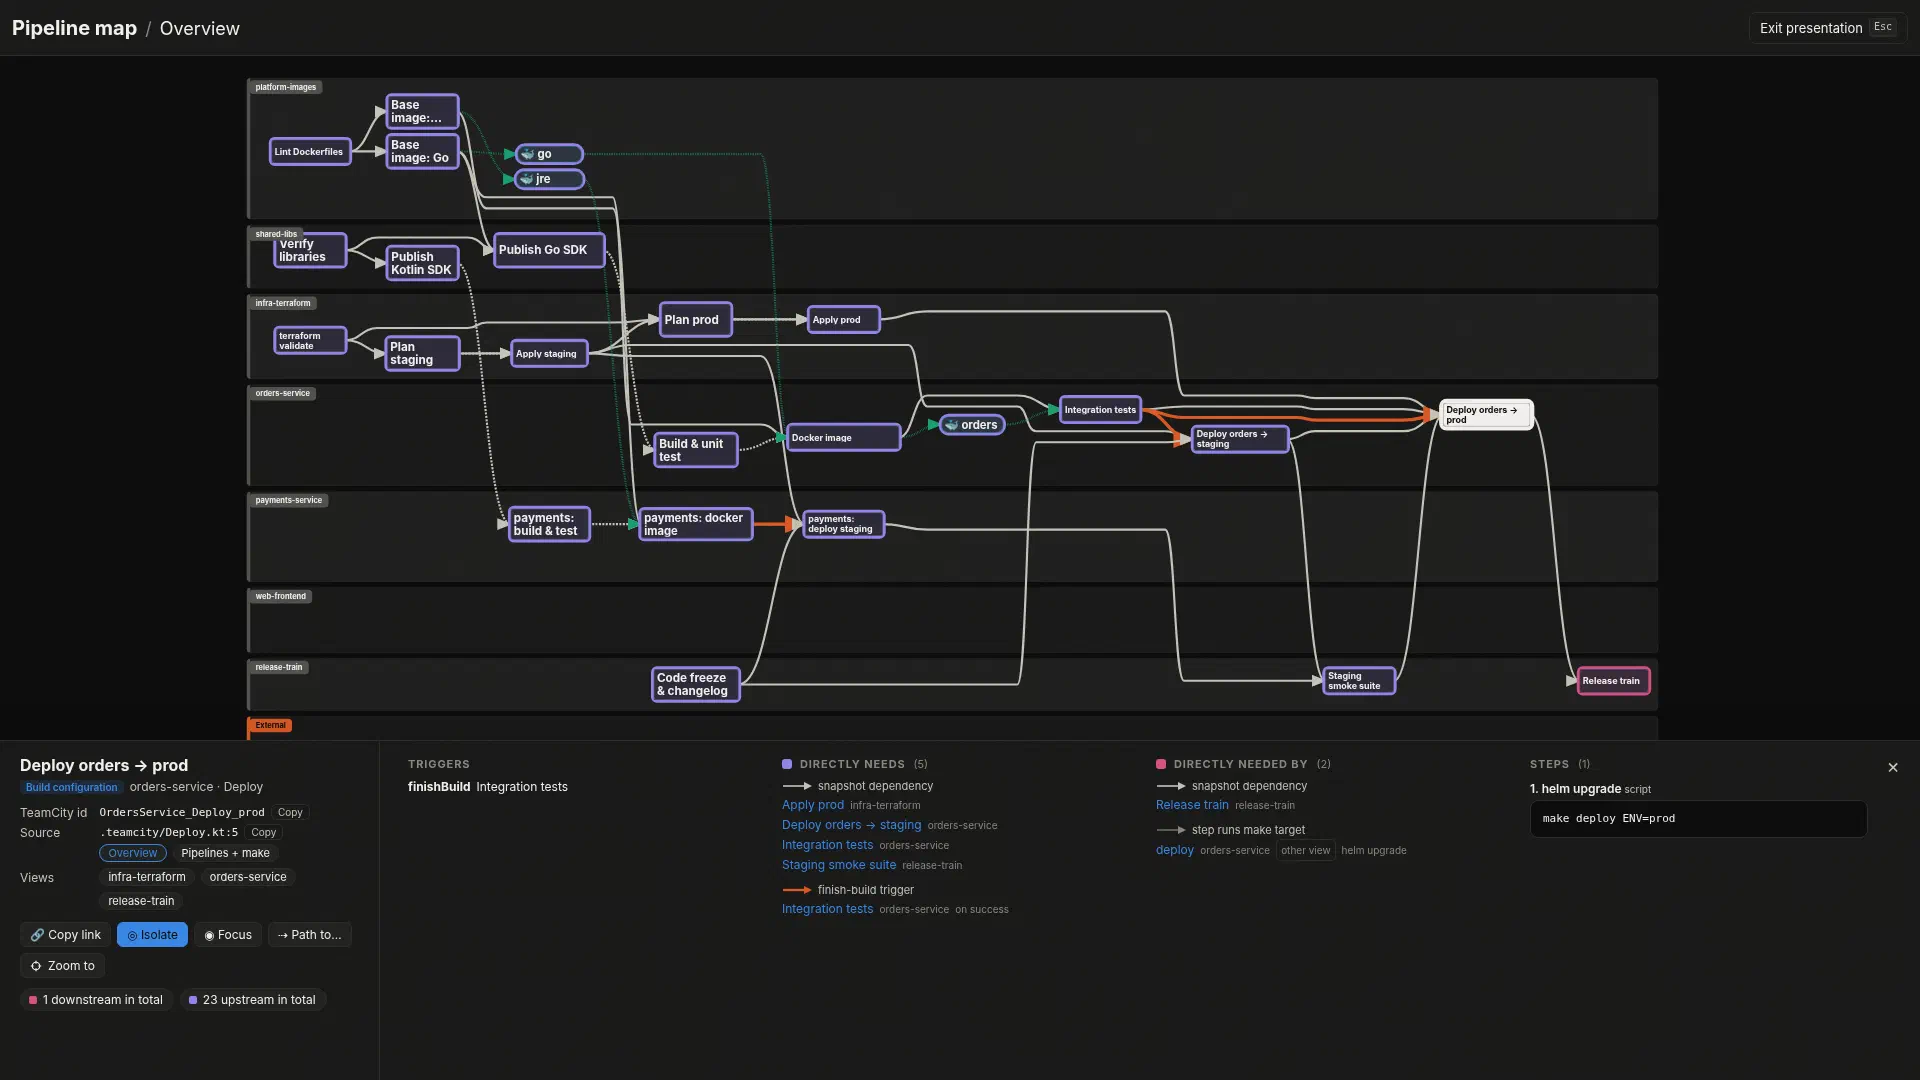Open the infra-terraform view chip
Viewport: 1920px width, 1080px height.
click(x=147, y=877)
